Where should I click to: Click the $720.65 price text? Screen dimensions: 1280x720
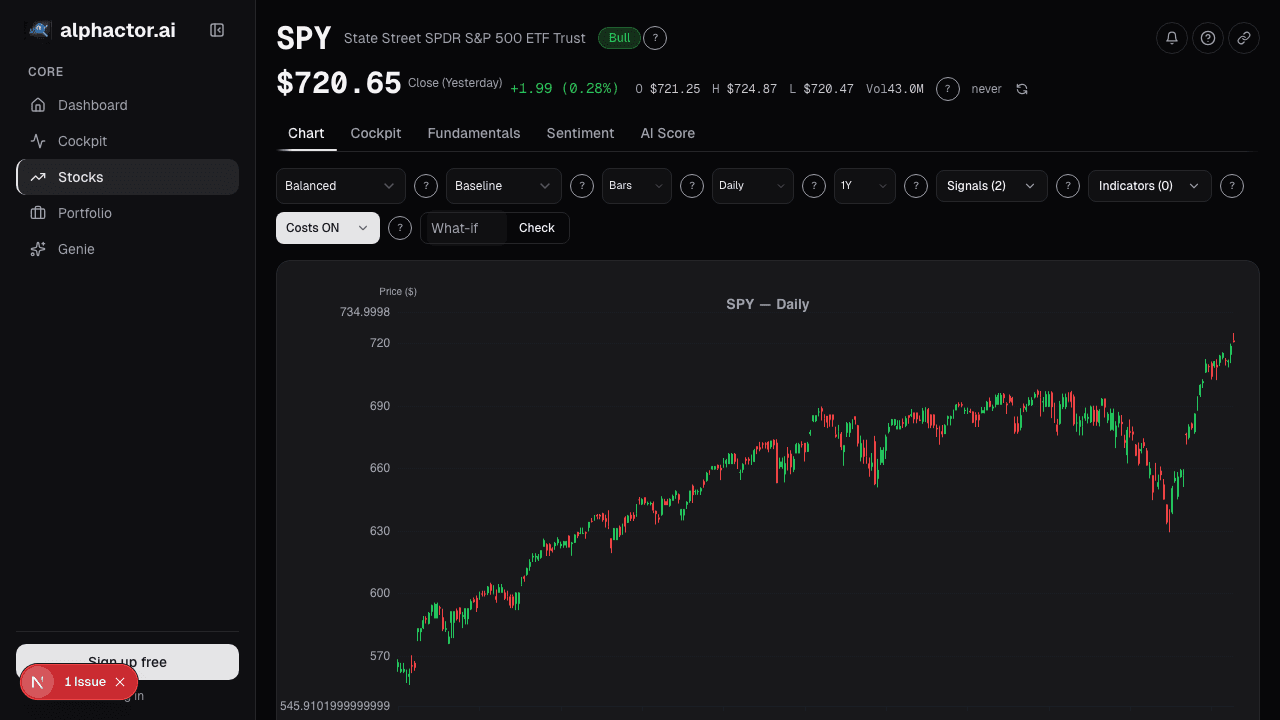[339, 84]
